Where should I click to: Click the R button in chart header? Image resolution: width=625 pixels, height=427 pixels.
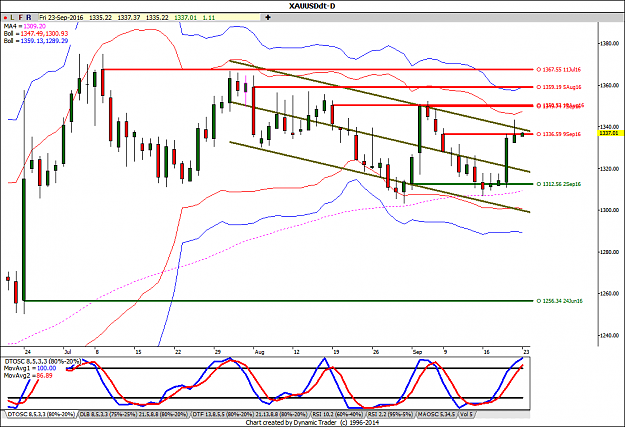pyautogui.click(x=29, y=18)
